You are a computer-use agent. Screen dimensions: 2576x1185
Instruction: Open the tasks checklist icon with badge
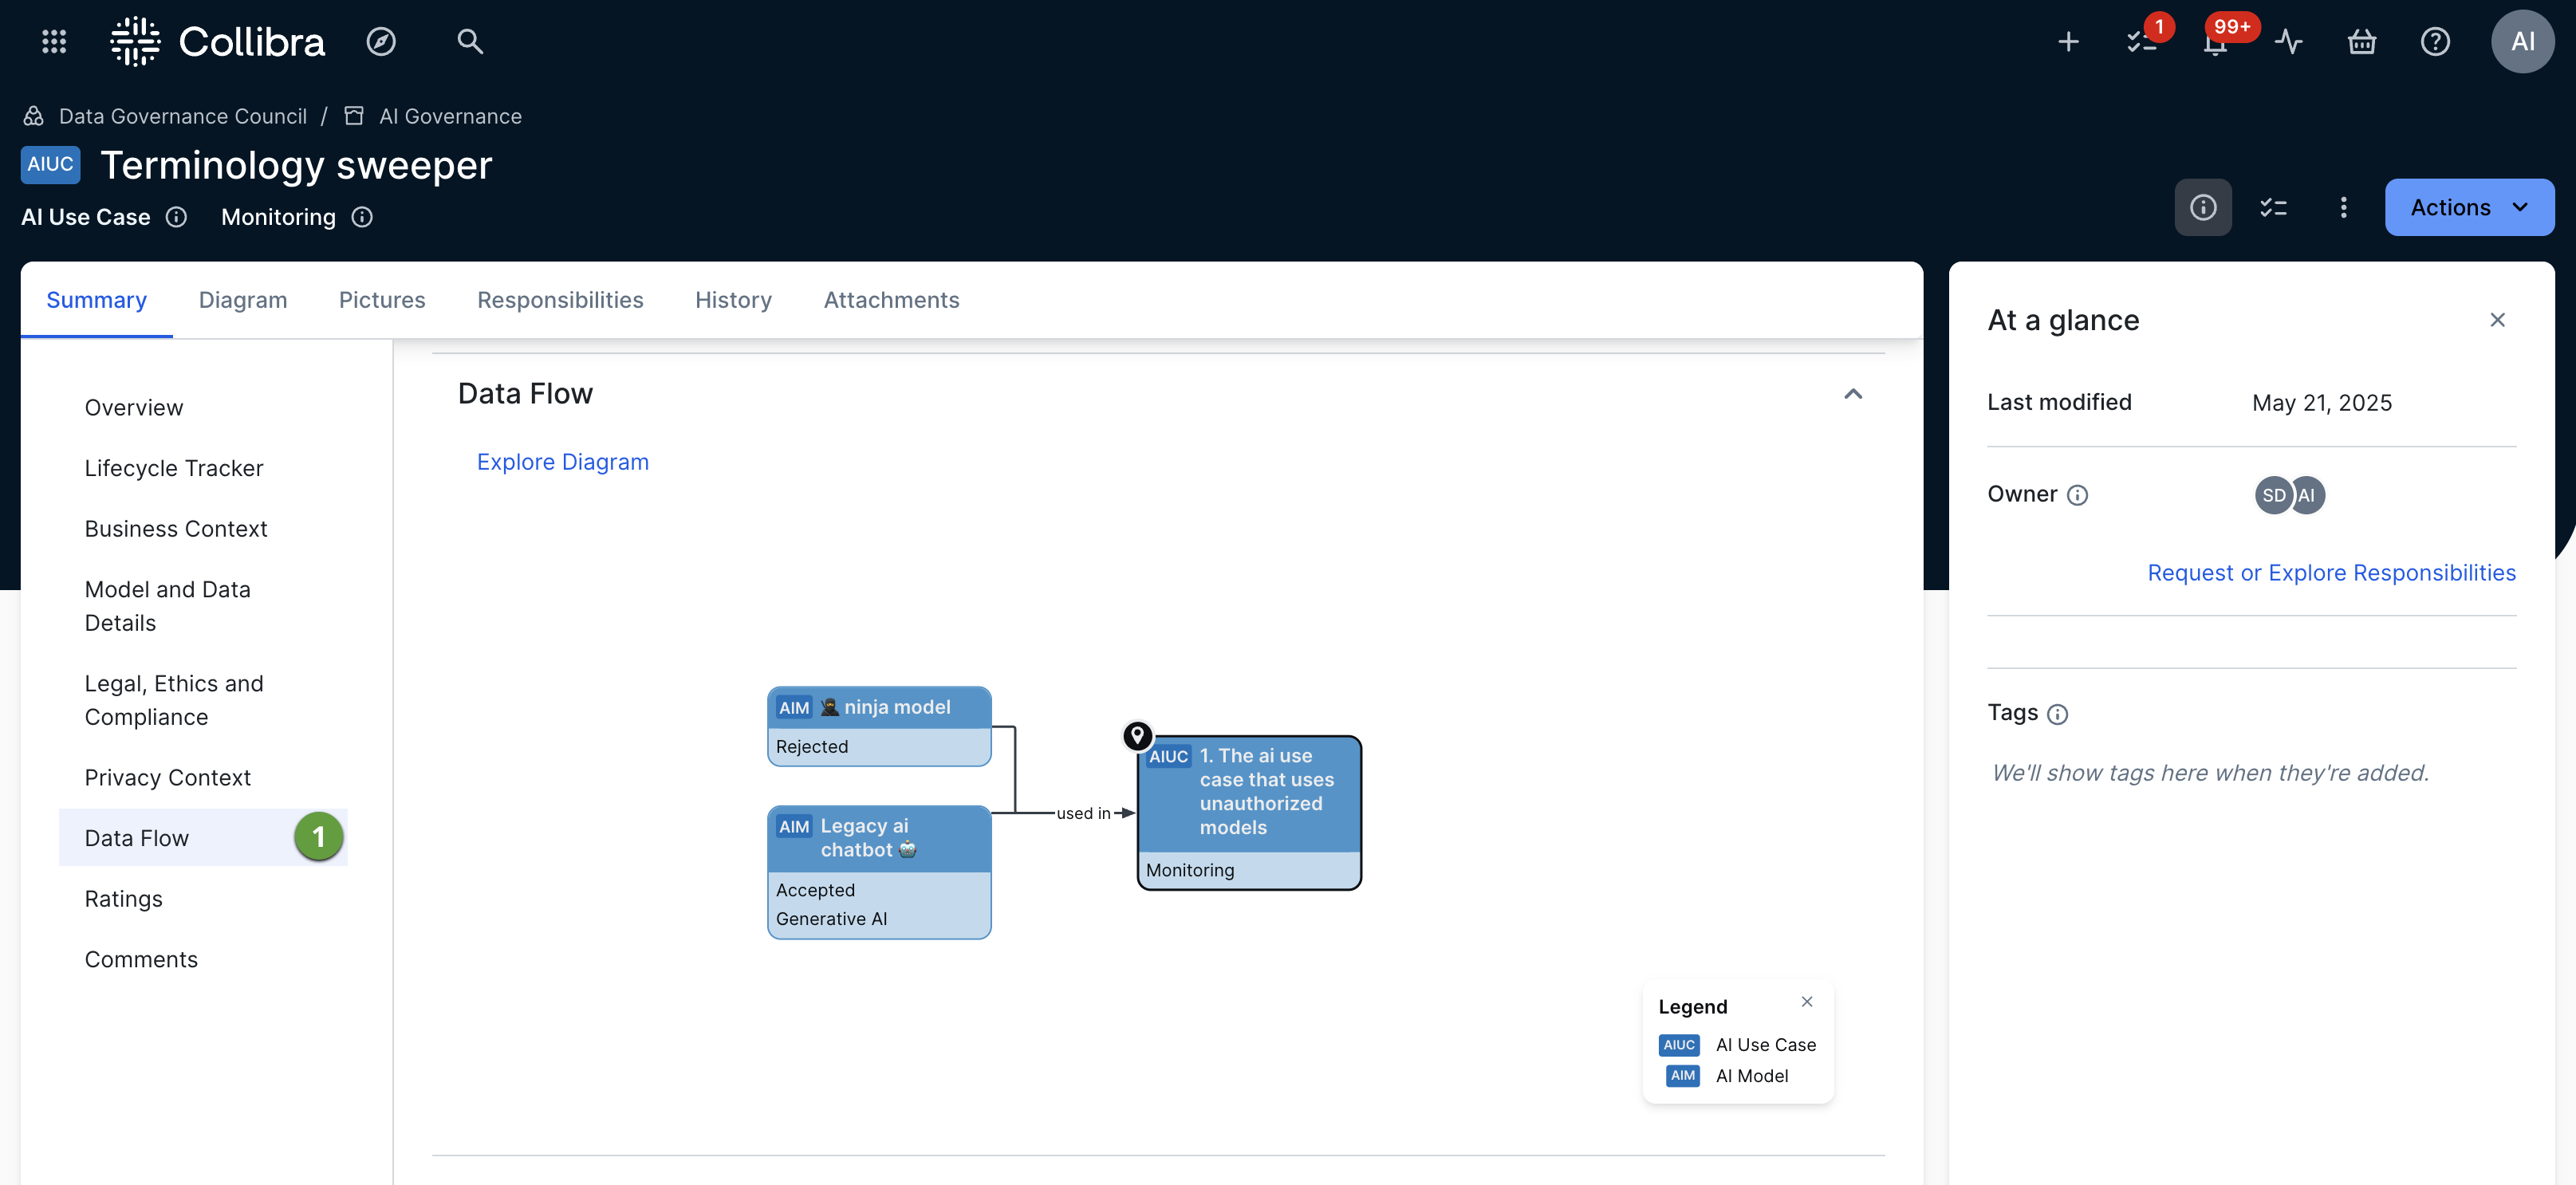click(x=2142, y=41)
